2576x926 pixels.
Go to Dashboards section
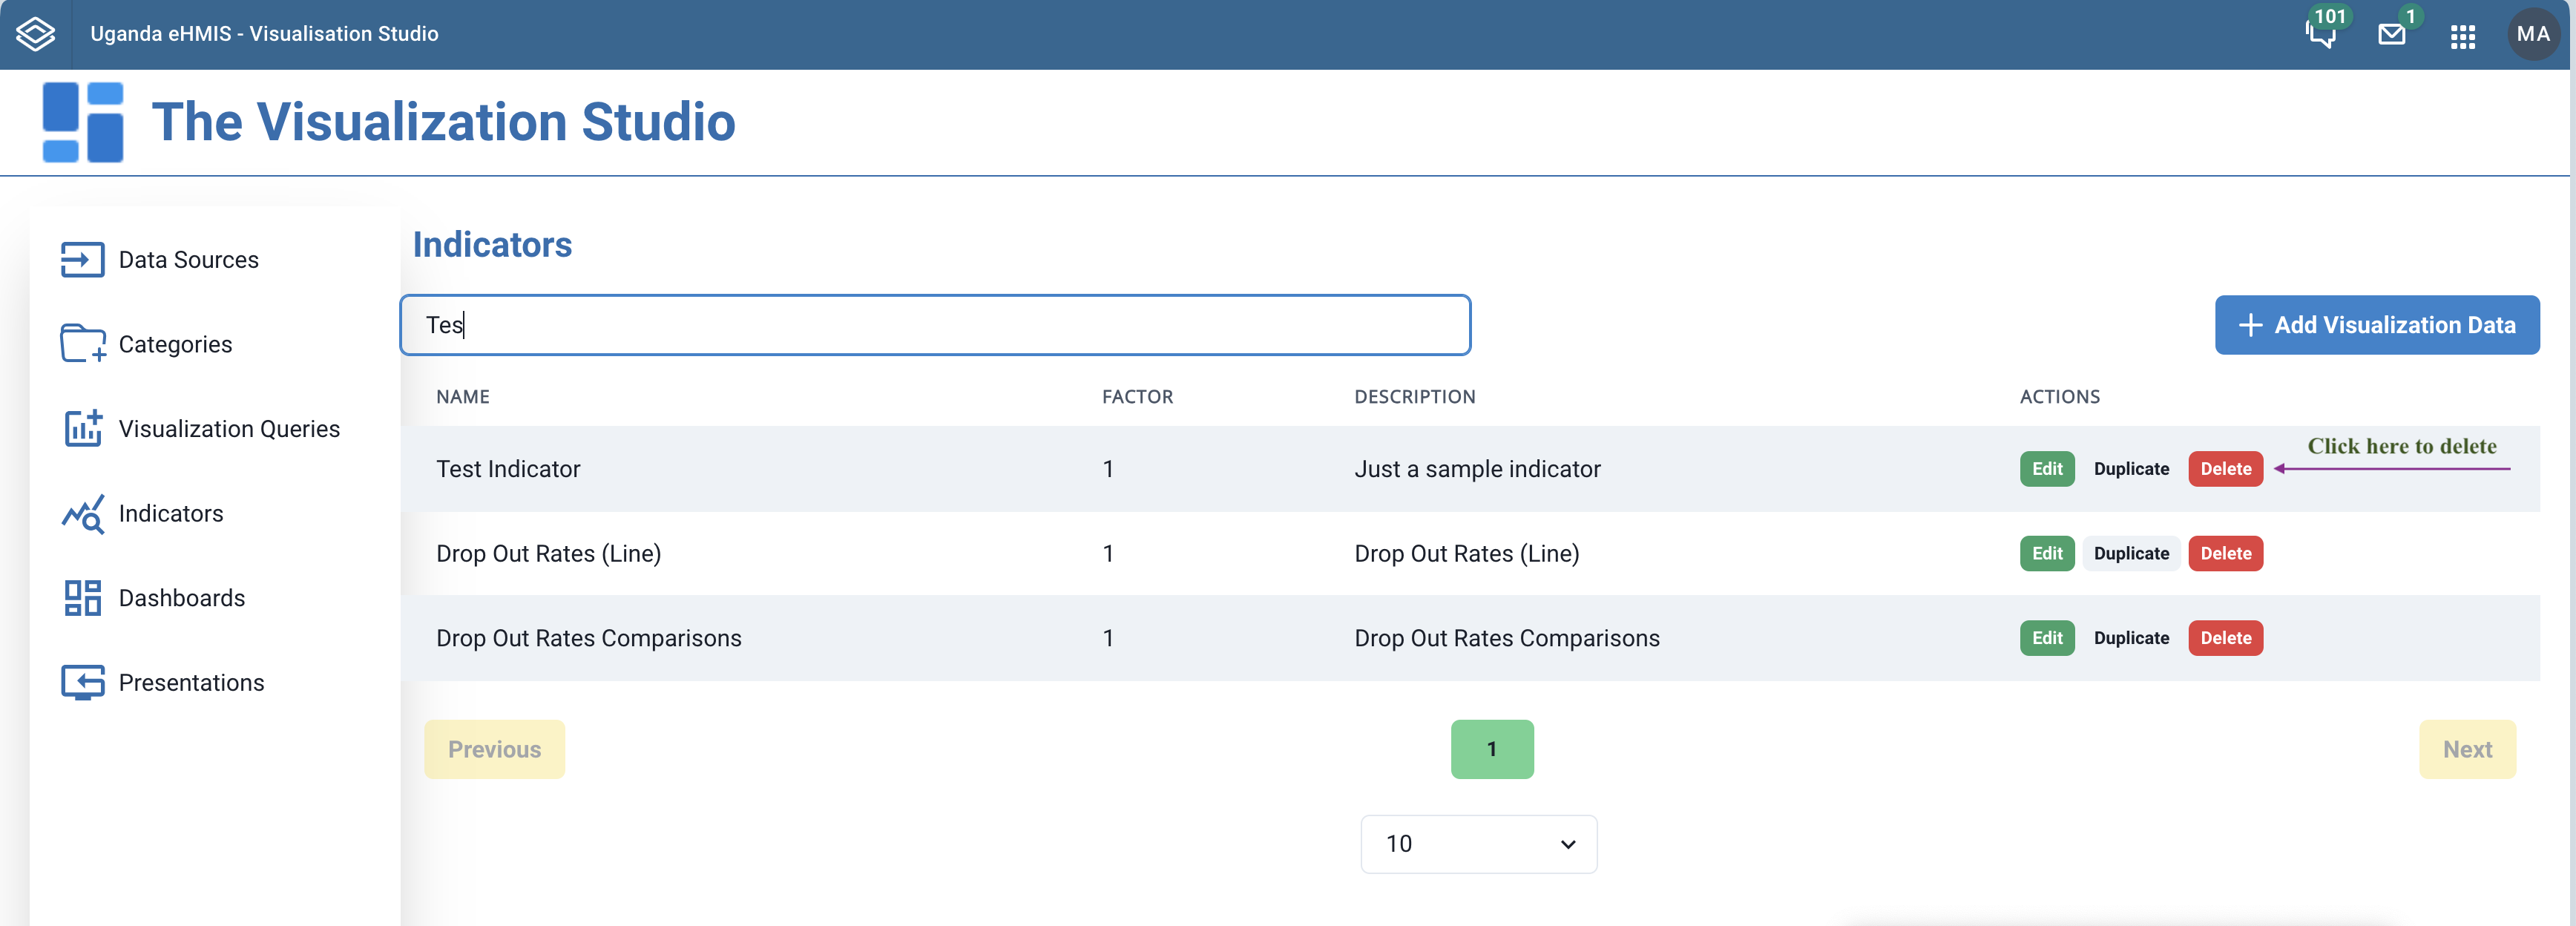(x=182, y=598)
